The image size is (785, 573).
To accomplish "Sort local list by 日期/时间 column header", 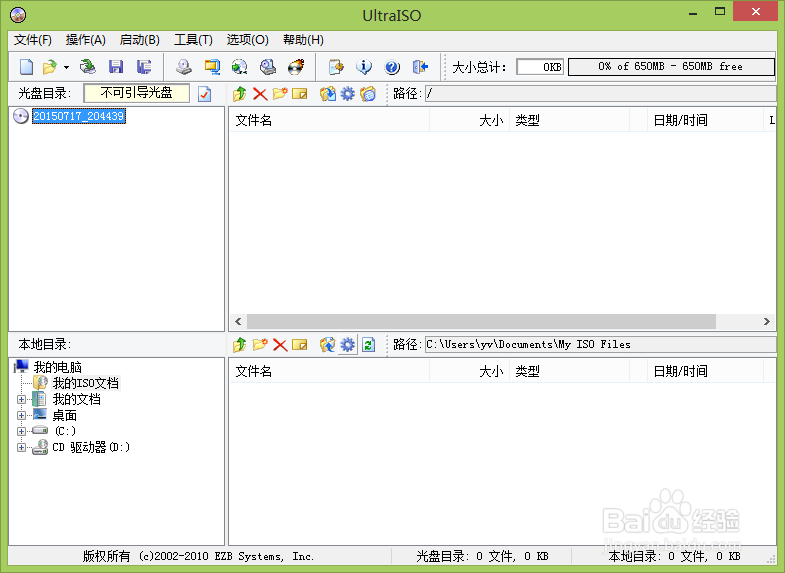I will coord(705,371).
